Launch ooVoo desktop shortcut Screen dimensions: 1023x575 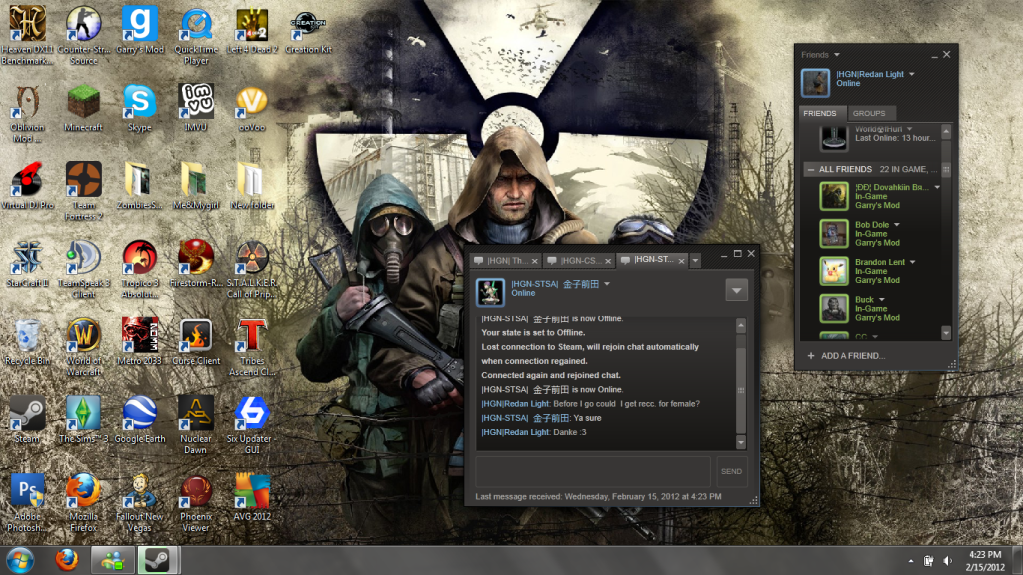(252, 108)
